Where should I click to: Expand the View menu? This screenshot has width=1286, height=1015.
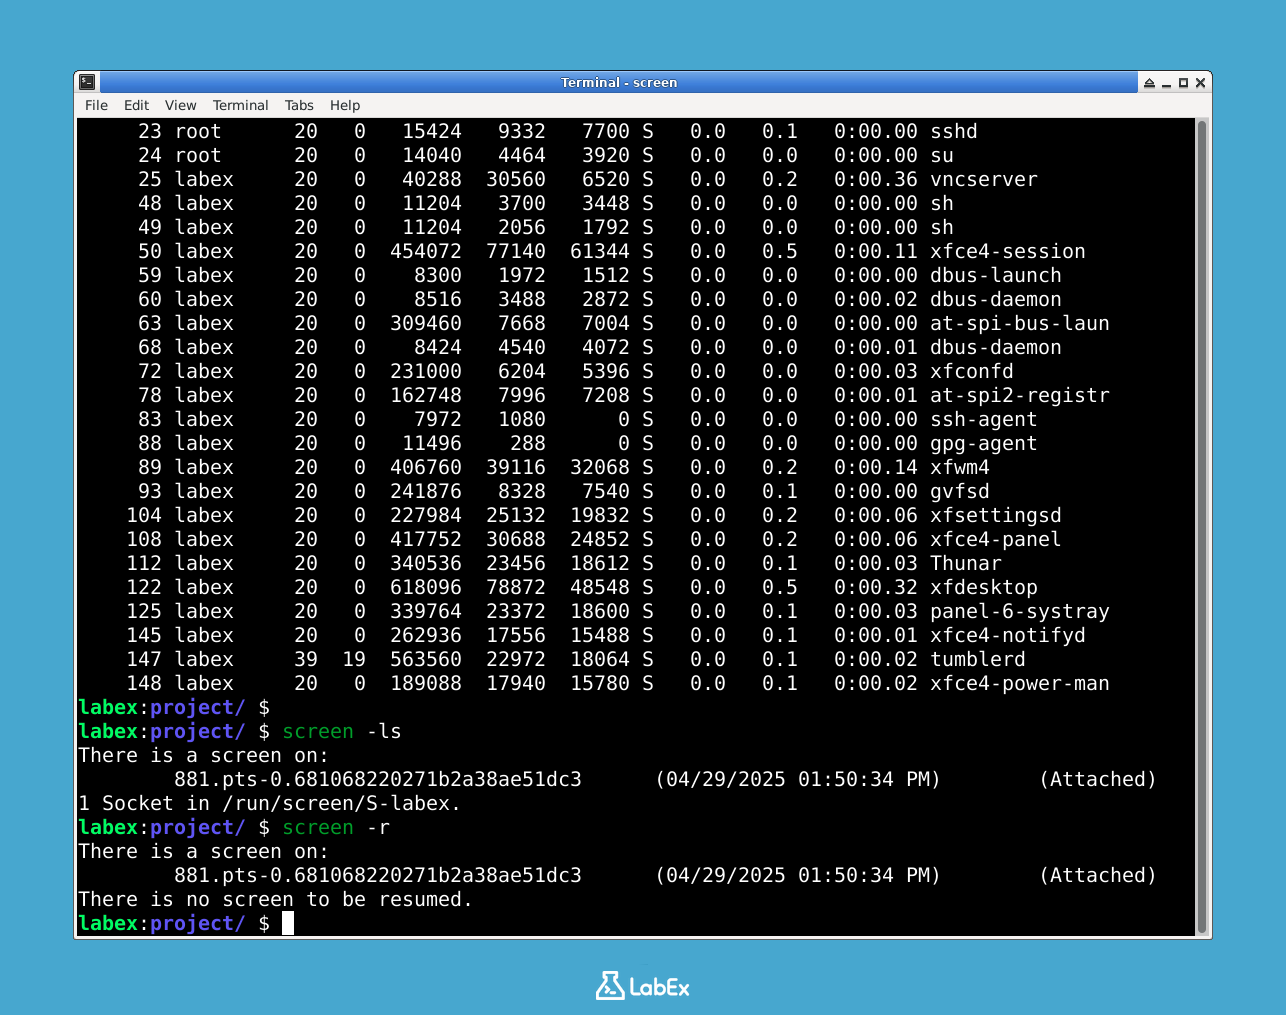[180, 105]
